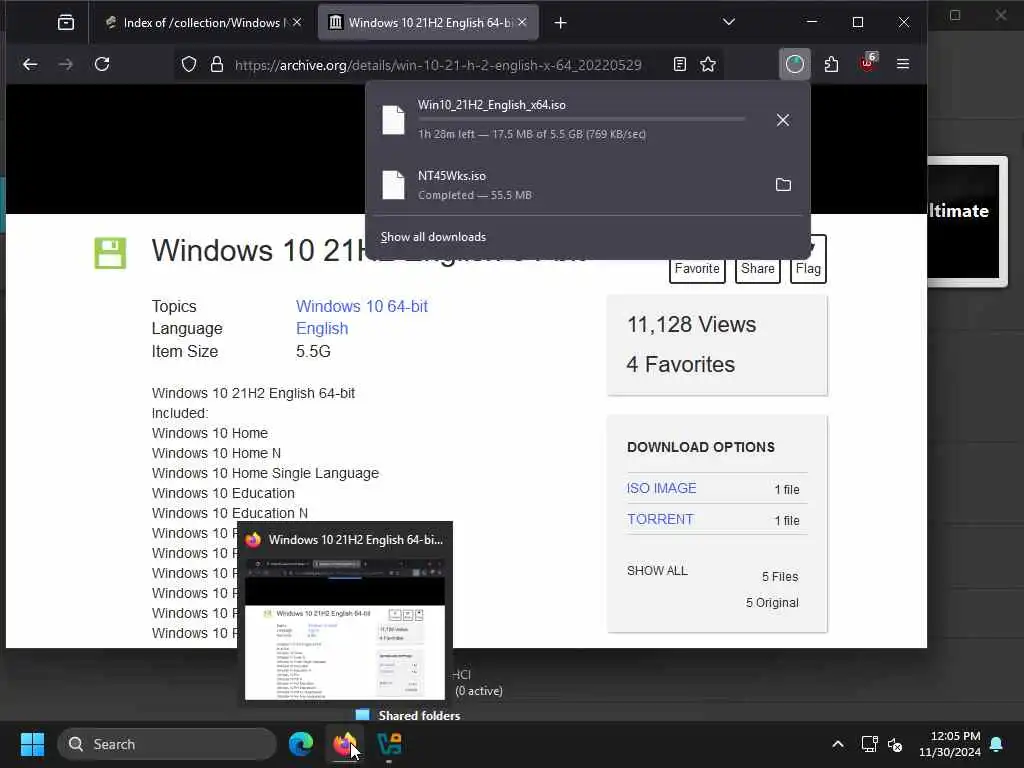Toggle the downloads panel button
The height and width of the screenshot is (768, 1024).
coord(795,64)
